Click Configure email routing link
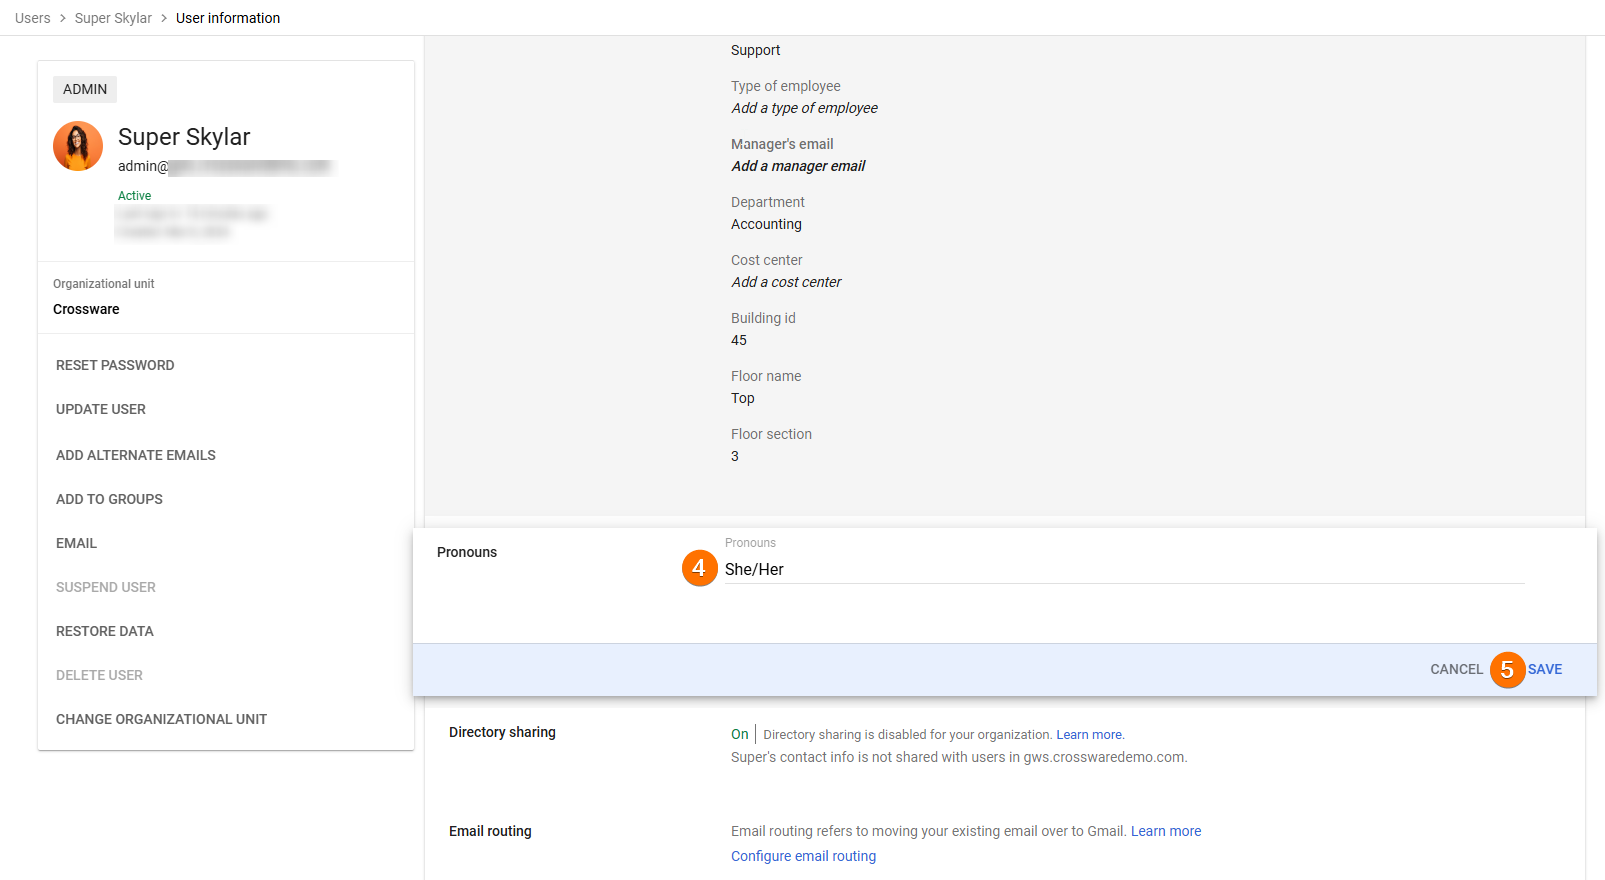The width and height of the screenshot is (1605, 880). (x=803, y=856)
